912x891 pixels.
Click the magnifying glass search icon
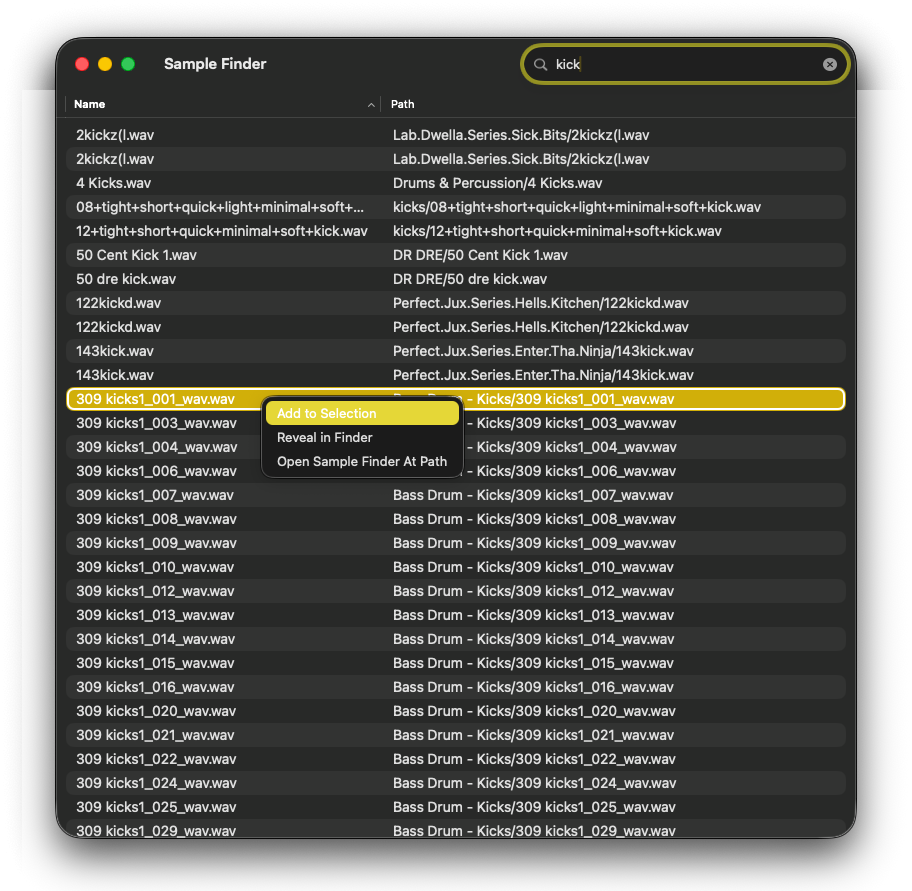540,64
